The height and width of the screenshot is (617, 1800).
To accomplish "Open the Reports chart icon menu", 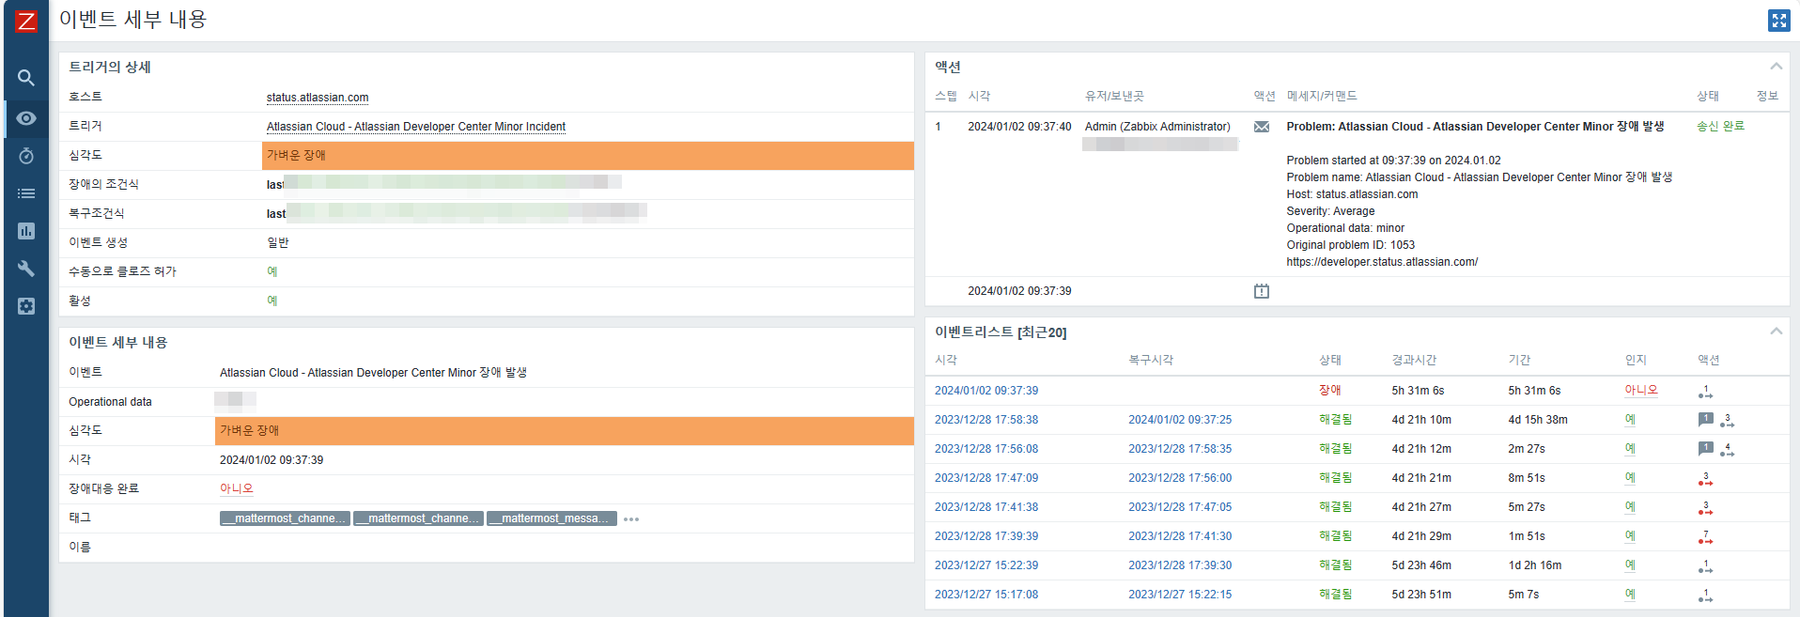I will (26, 231).
